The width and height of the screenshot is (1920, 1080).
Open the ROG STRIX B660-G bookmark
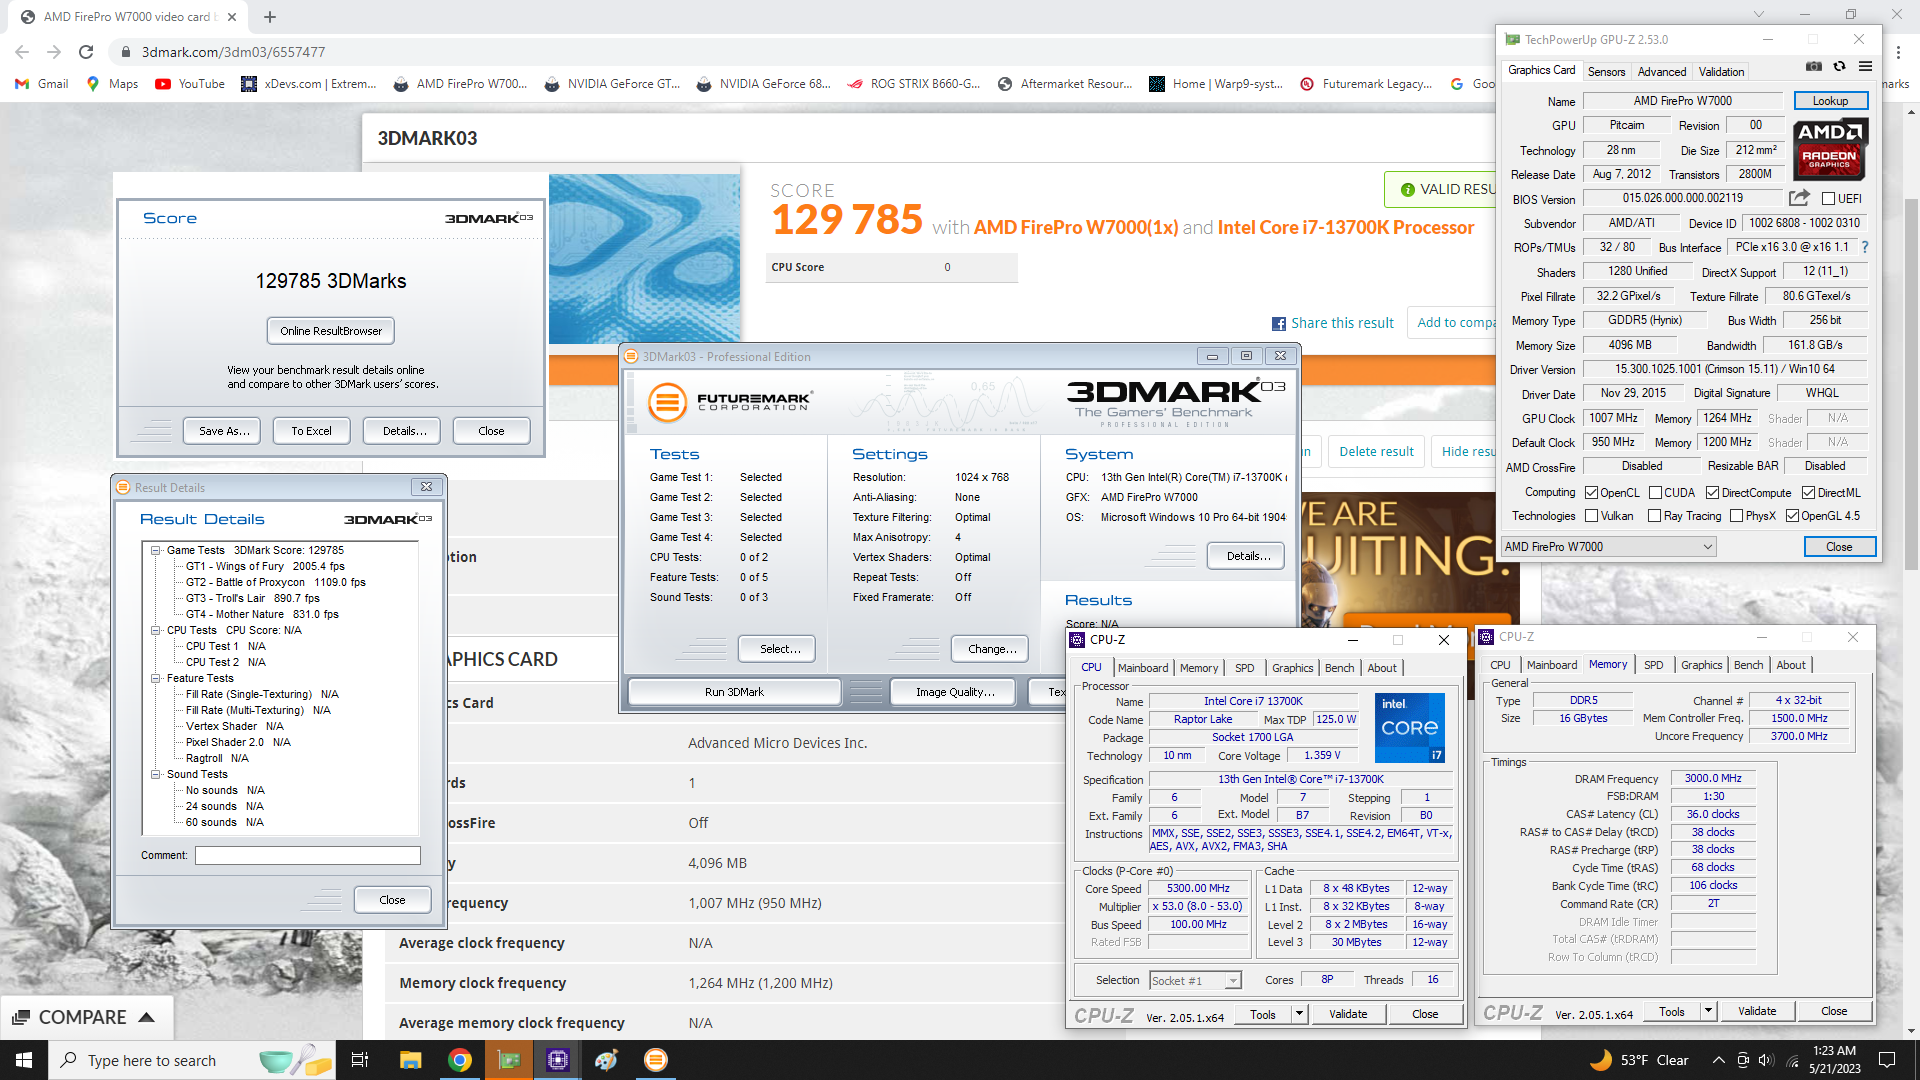point(914,84)
